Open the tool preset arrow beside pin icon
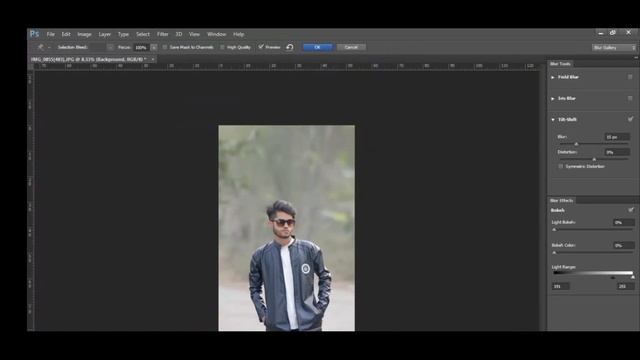640x360 pixels. 49,47
